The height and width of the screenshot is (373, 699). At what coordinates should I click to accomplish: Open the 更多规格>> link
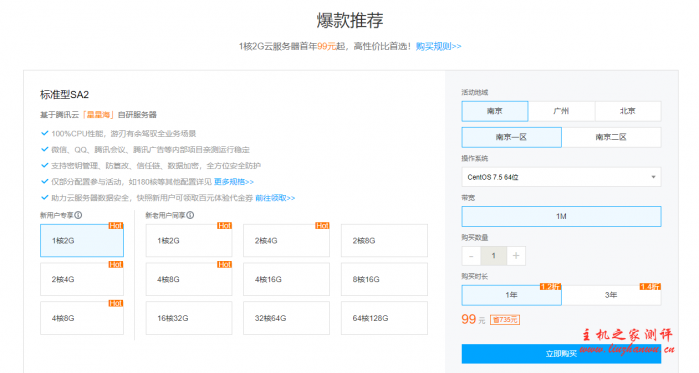click(x=234, y=182)
